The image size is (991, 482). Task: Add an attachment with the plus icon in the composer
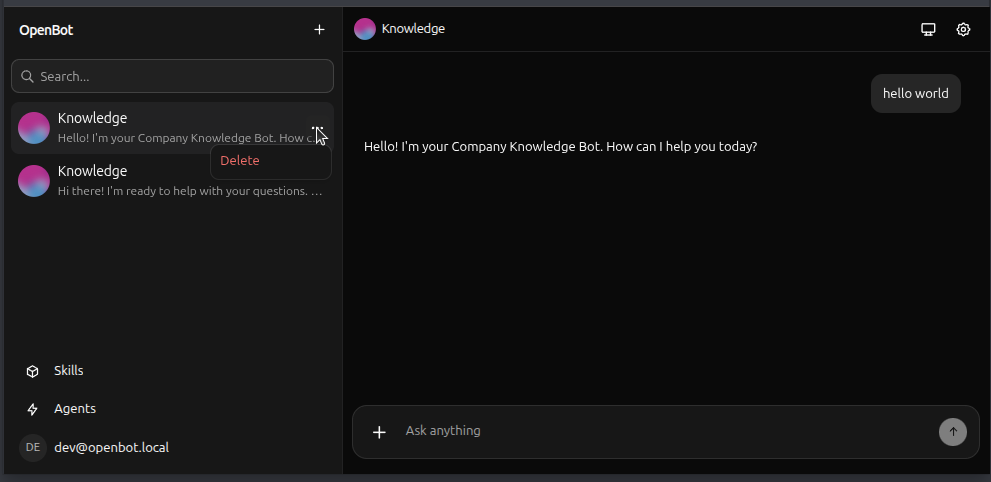[x=379, y=432]
